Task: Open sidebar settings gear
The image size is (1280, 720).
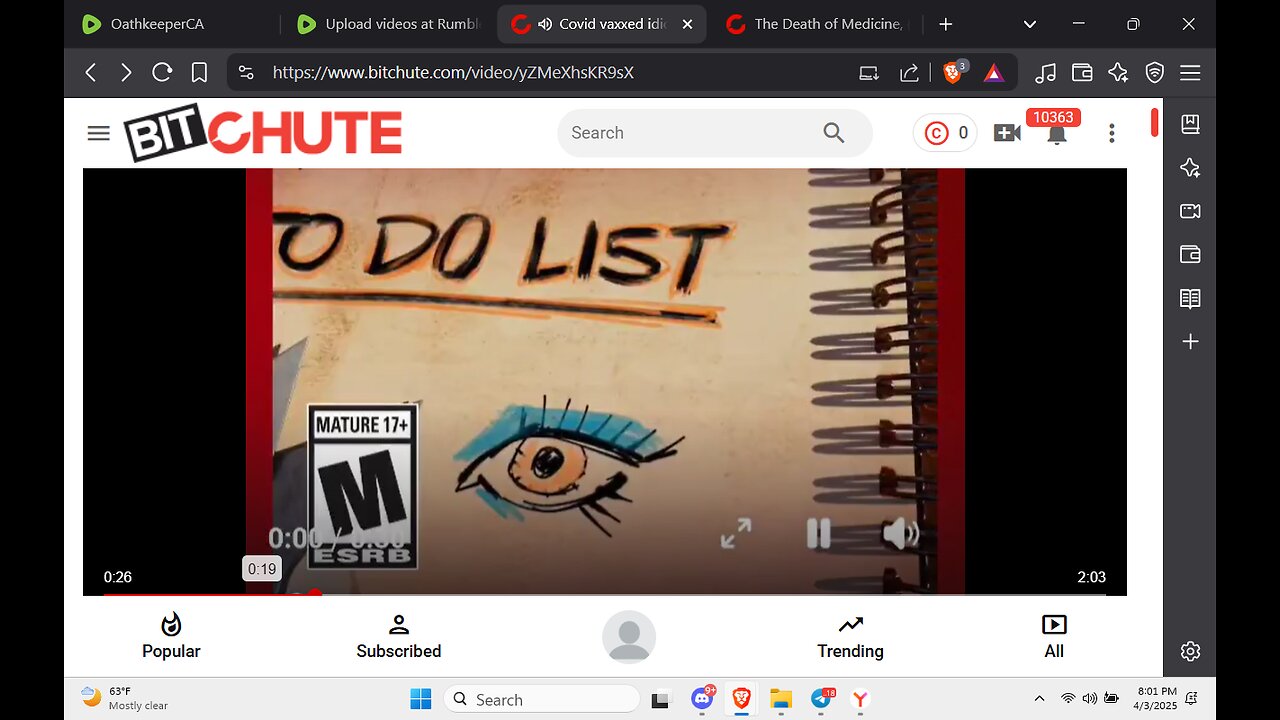Action: coord(1190,651)
